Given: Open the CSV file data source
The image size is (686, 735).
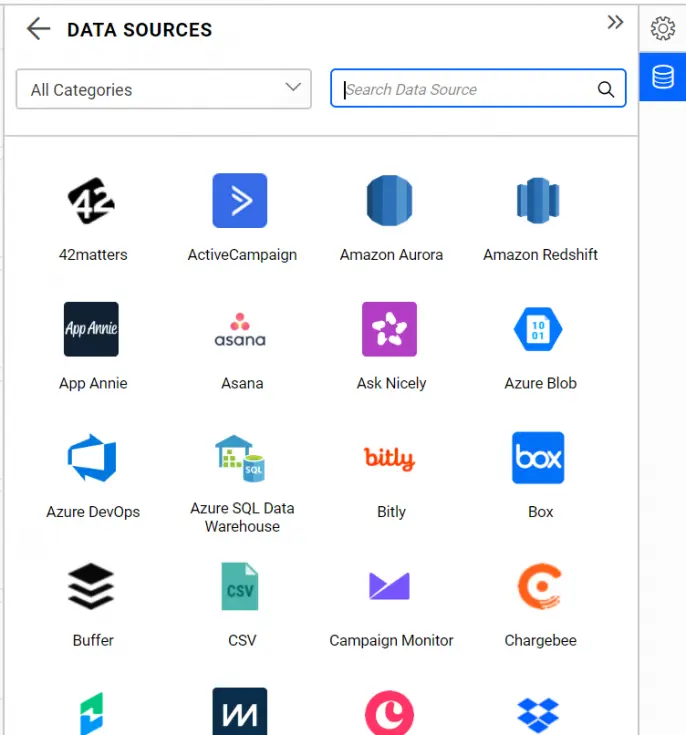Looking at the screenshot, I should click(x=240, y=586).
